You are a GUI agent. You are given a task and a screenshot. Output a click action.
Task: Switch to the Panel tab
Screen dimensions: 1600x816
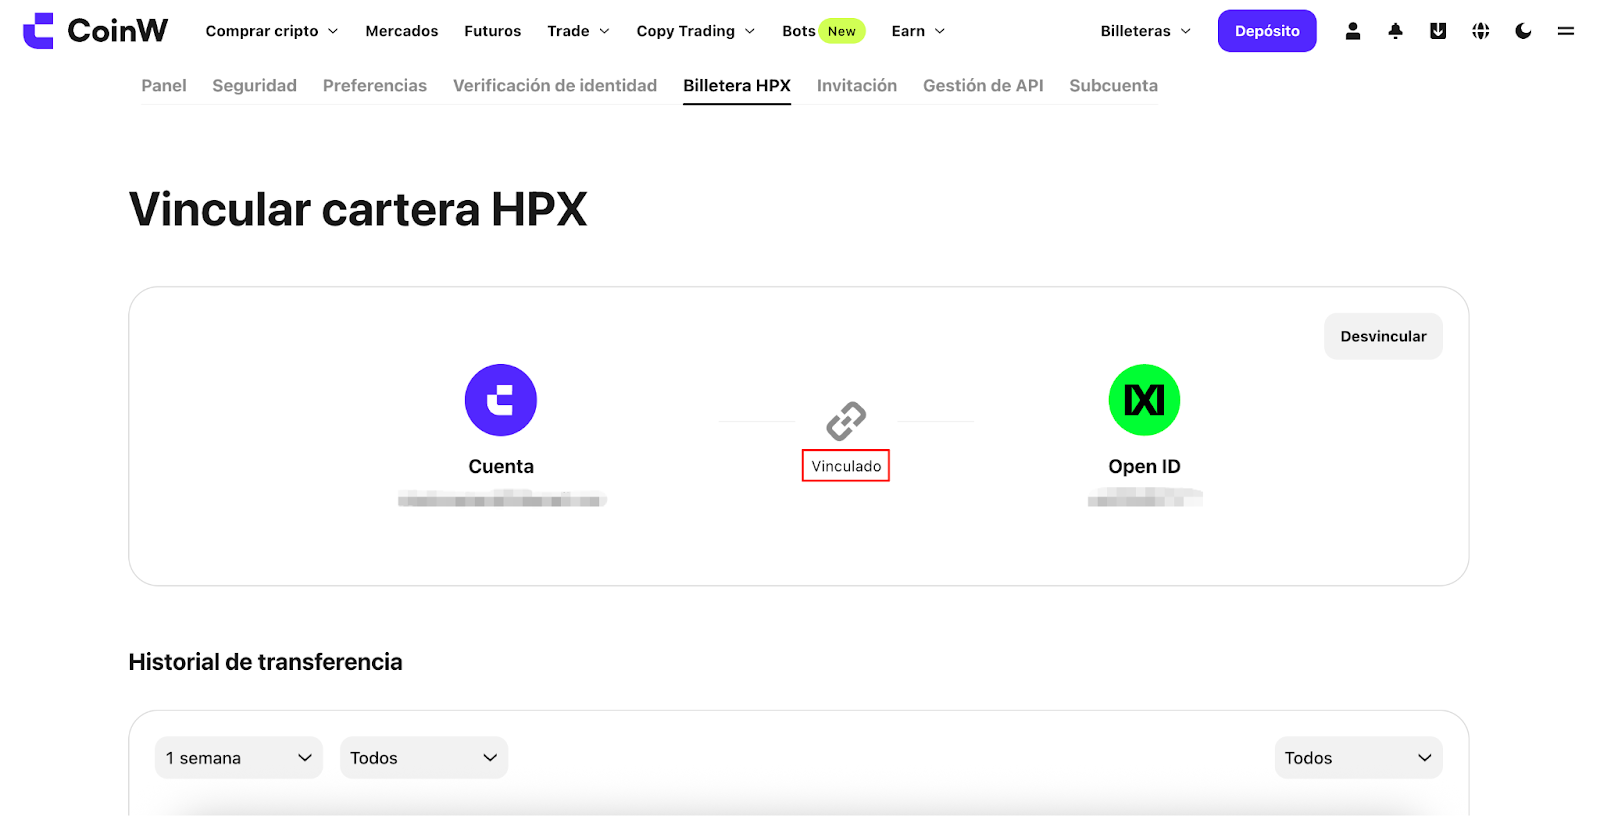164,86
